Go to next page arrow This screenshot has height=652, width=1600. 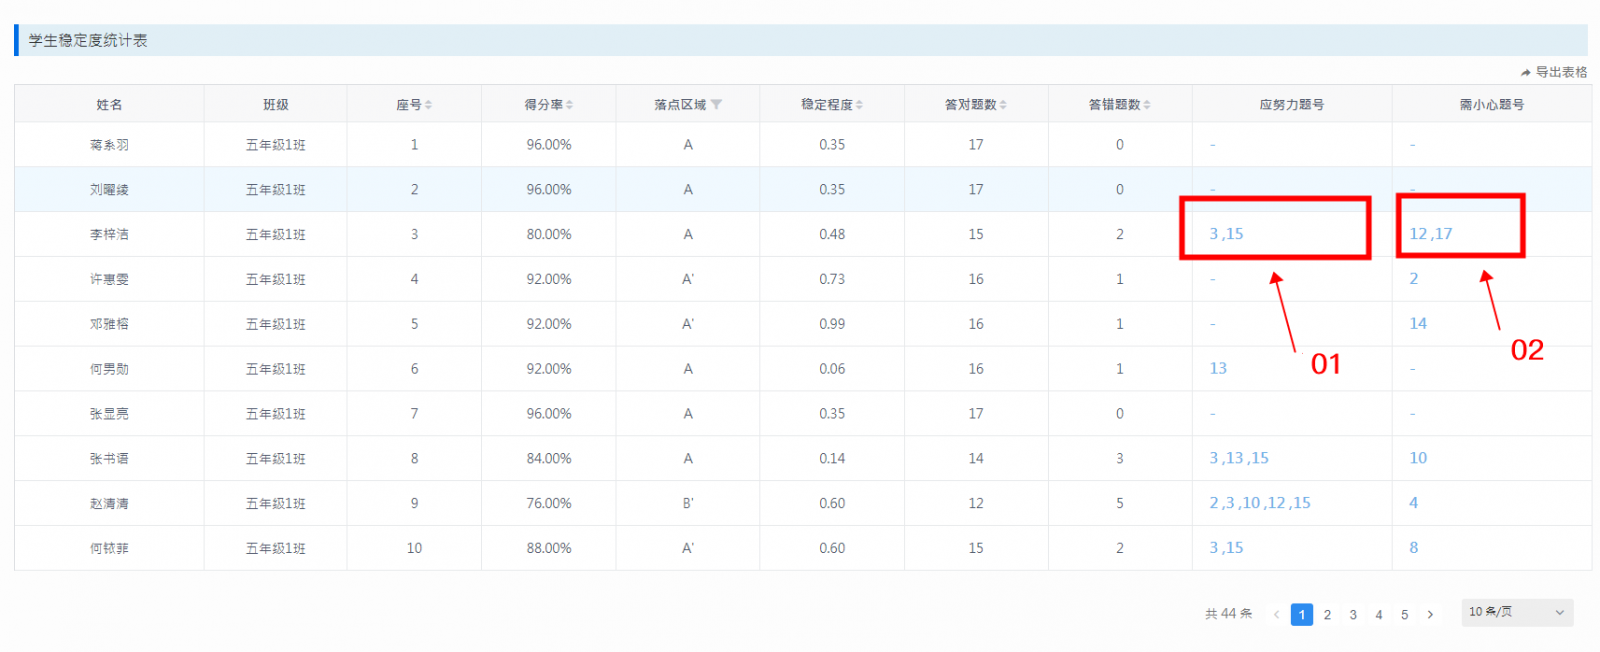(1430, 614)
